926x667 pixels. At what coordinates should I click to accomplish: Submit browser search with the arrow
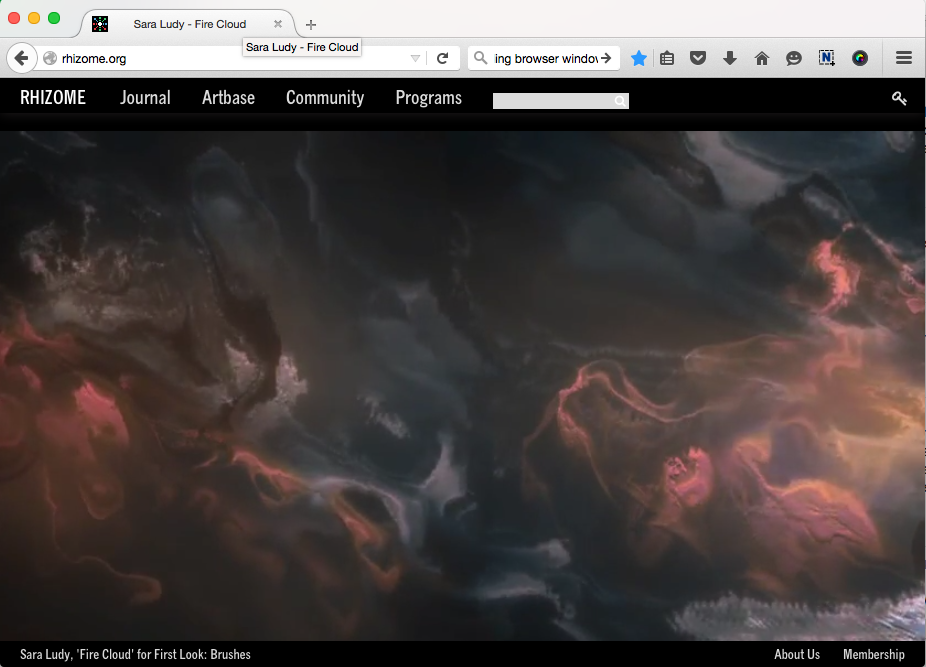606,58
